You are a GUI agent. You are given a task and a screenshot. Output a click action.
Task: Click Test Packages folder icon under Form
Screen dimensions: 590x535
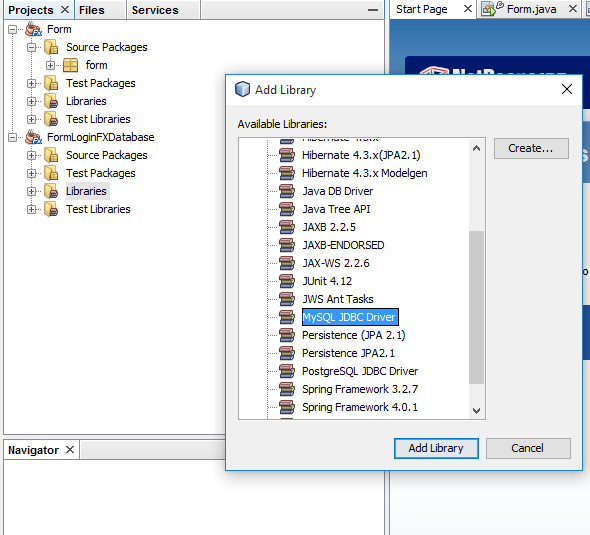click(51, 83)
